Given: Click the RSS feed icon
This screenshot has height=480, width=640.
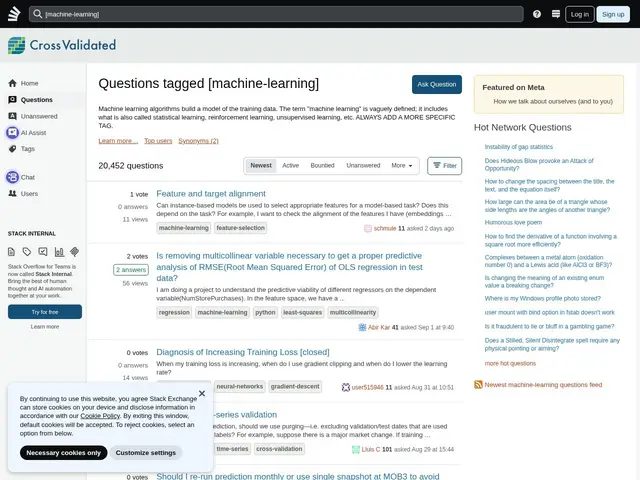Looking at the screenshot, I should (x=478, y=384).
